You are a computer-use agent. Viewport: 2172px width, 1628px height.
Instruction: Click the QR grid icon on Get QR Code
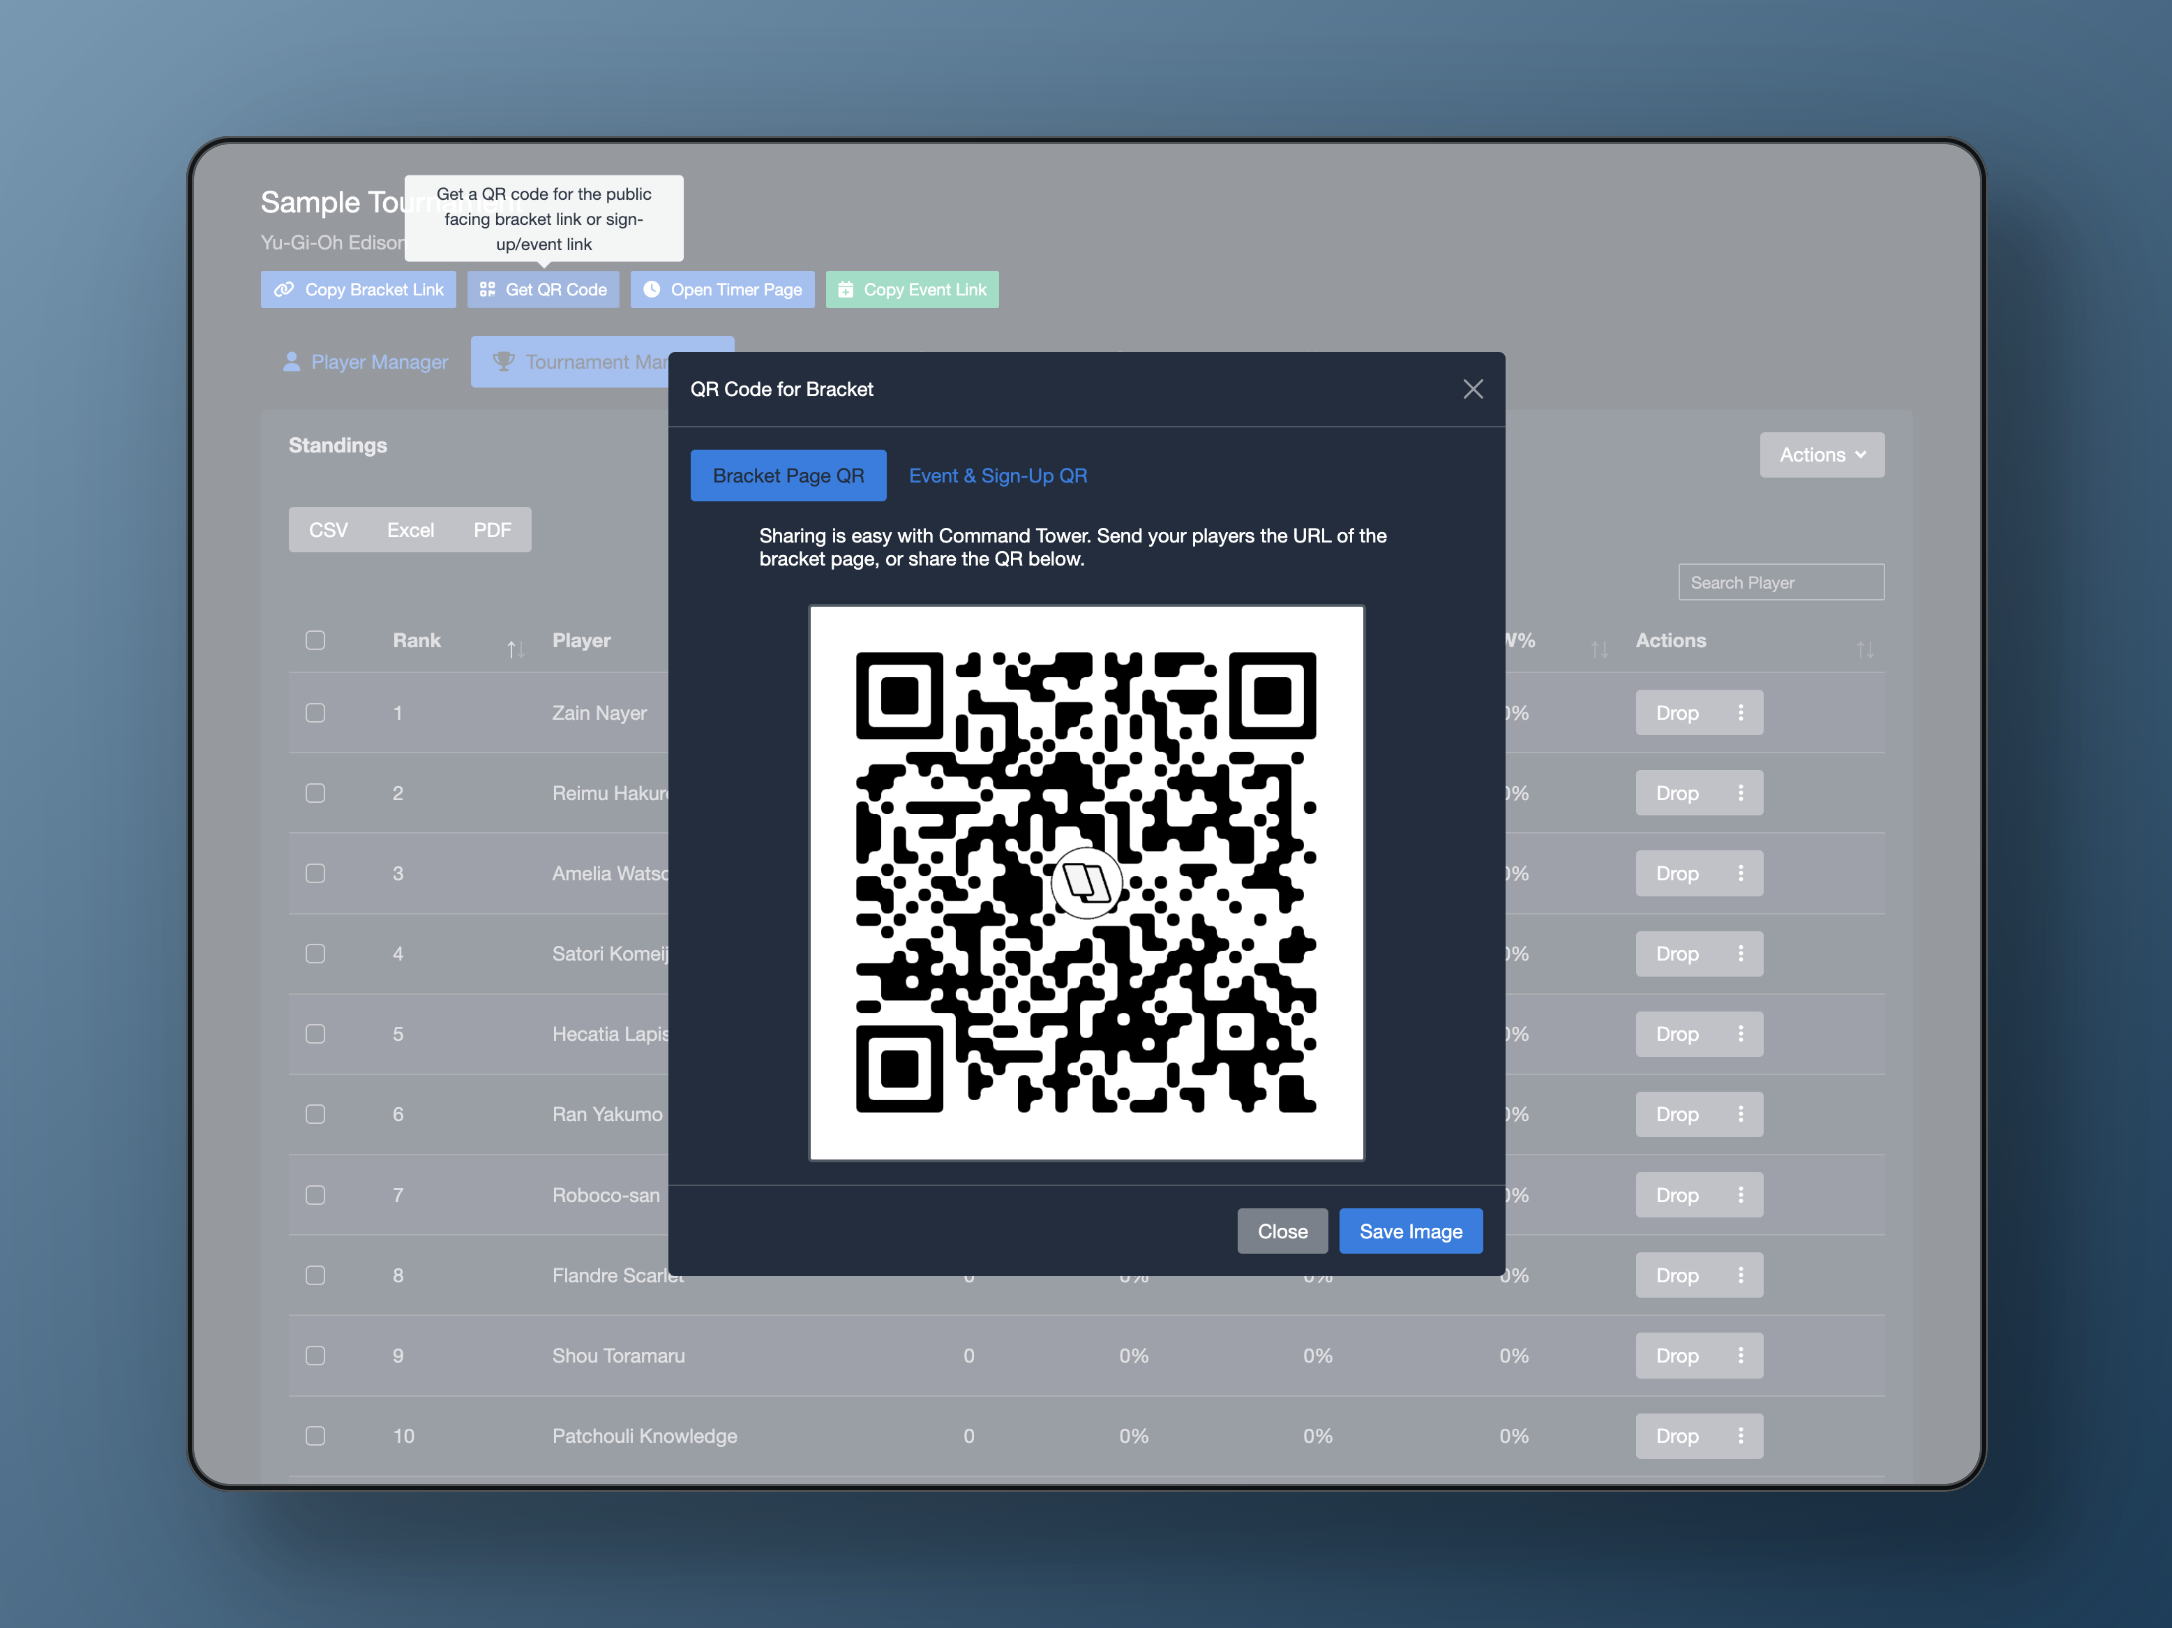(x=488, y=289)
